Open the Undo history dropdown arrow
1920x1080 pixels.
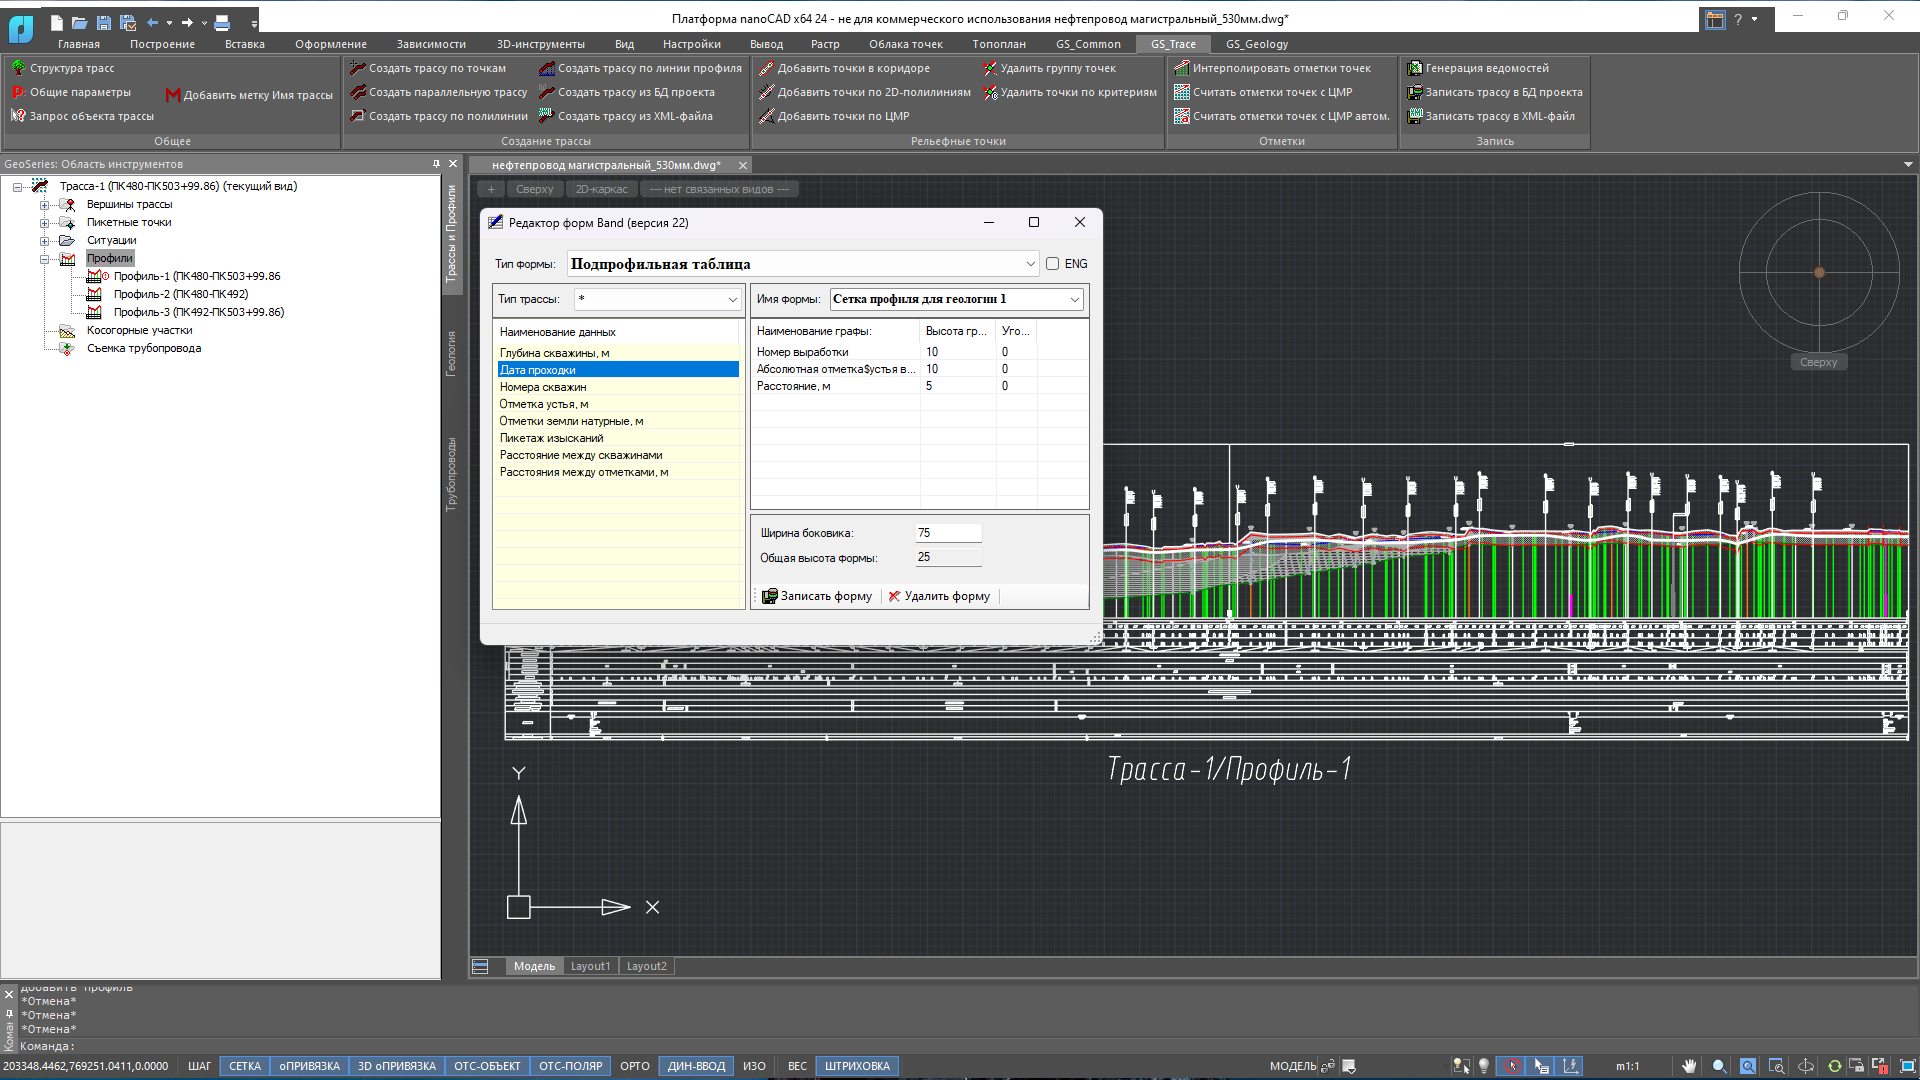[169, 22]
